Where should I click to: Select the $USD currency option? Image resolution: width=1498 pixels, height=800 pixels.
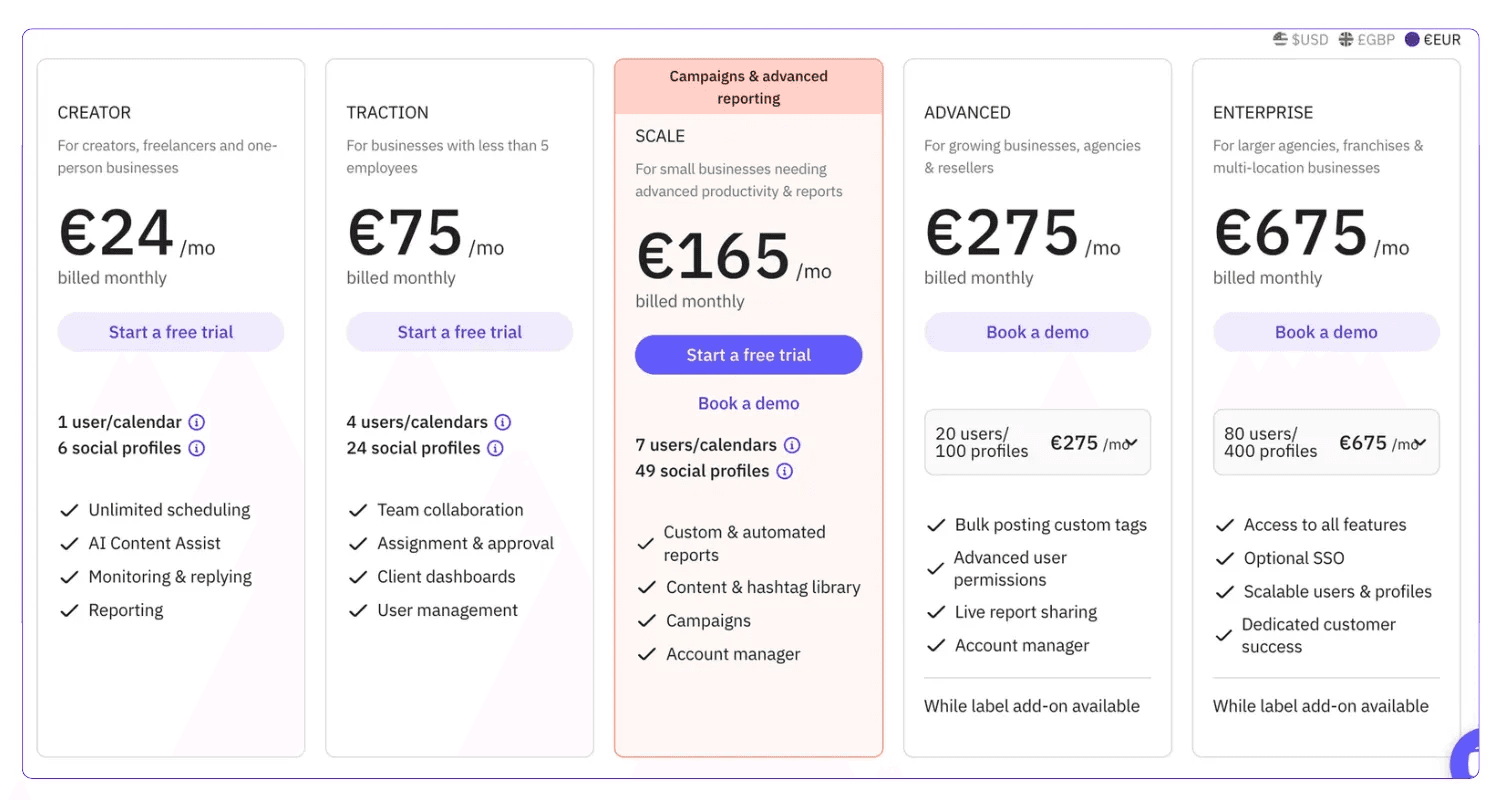coord(1301,40)
